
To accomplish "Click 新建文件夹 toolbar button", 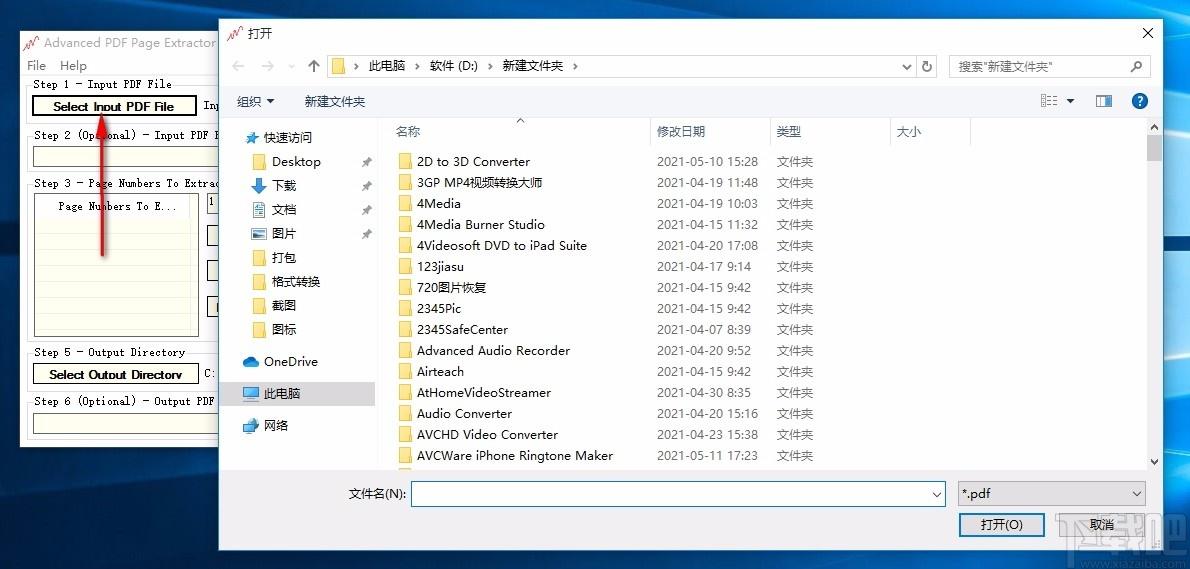I will 335,101.
